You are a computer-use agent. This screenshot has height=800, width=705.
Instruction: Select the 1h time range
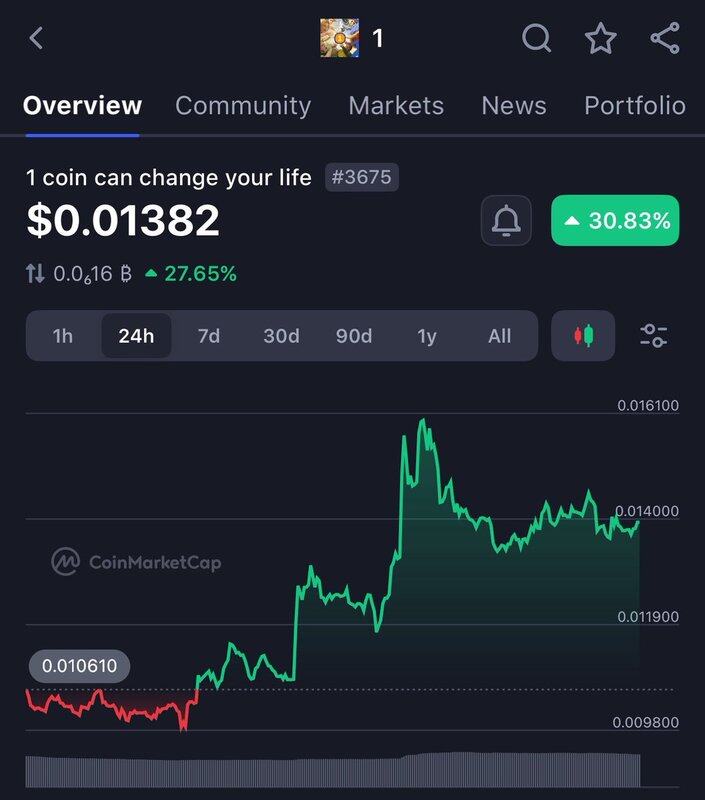(63, 336)
